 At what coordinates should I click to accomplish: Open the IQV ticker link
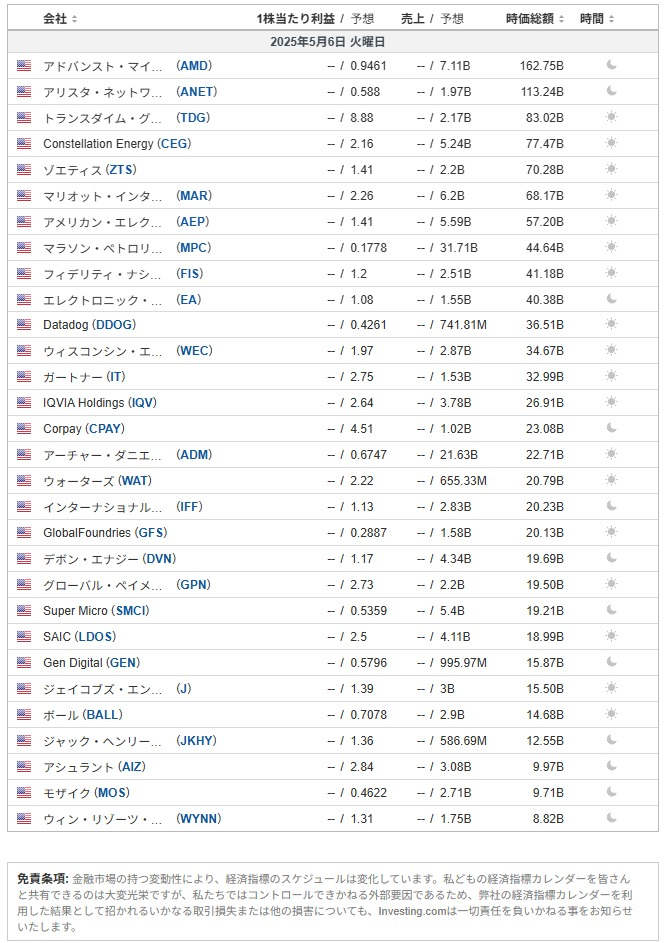[142, 402]
